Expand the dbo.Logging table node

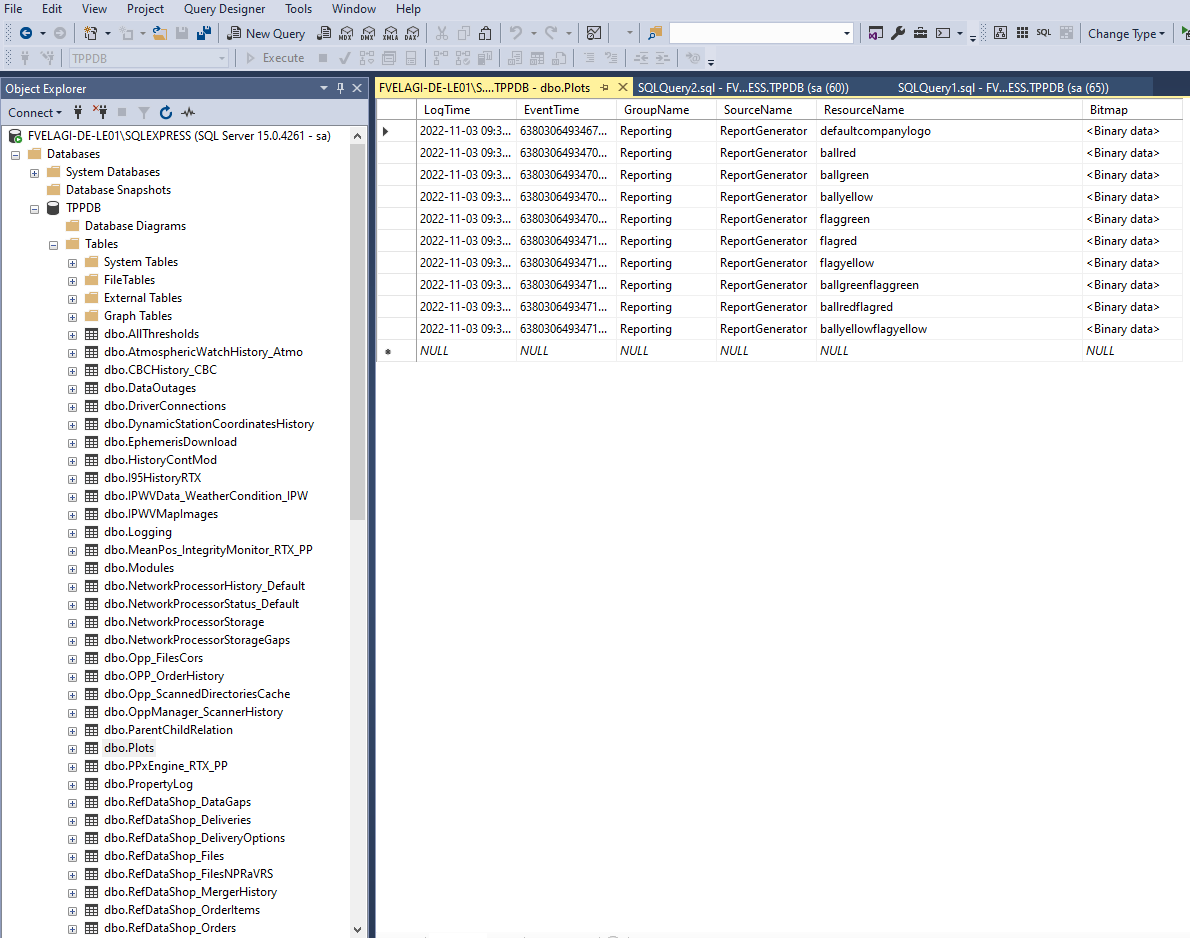tap(72, 532)
